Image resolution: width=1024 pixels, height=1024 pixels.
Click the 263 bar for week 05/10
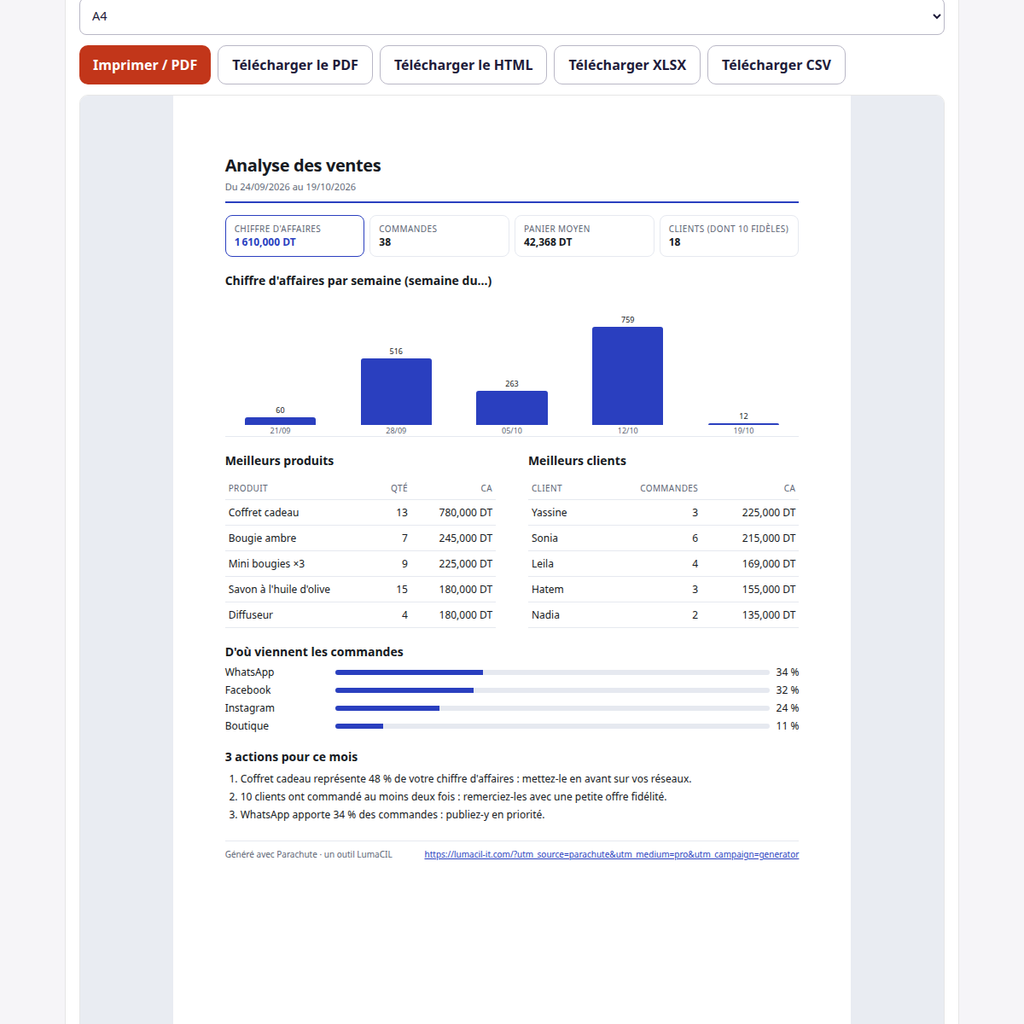pyautogui.click(x=512, y=408)
